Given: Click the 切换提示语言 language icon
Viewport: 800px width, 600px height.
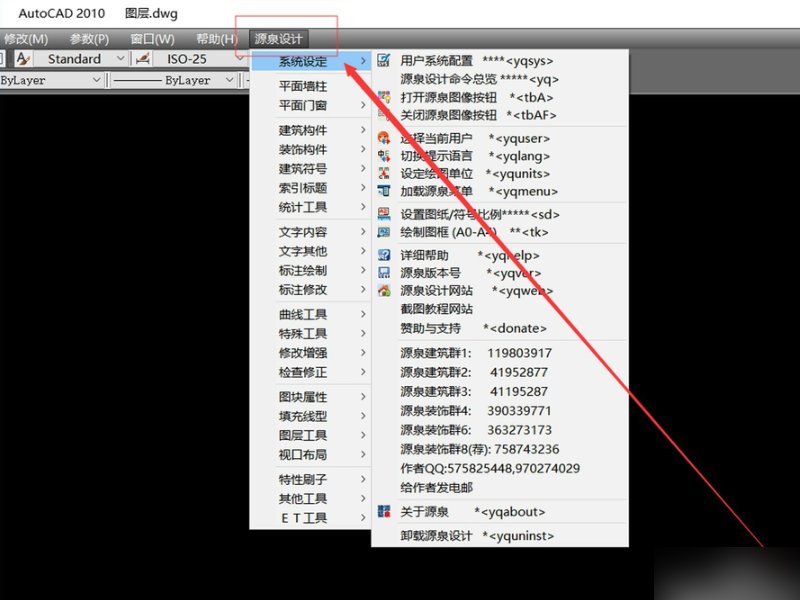Looking at the screenshot, I should click(x=384, y=156).
